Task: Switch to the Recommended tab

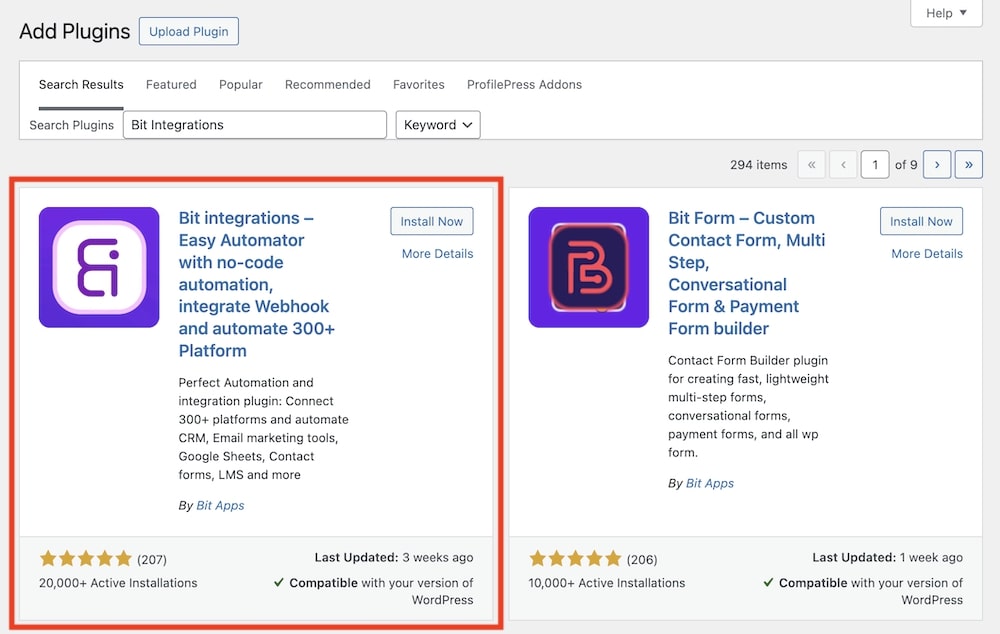Action: [327, 84]
